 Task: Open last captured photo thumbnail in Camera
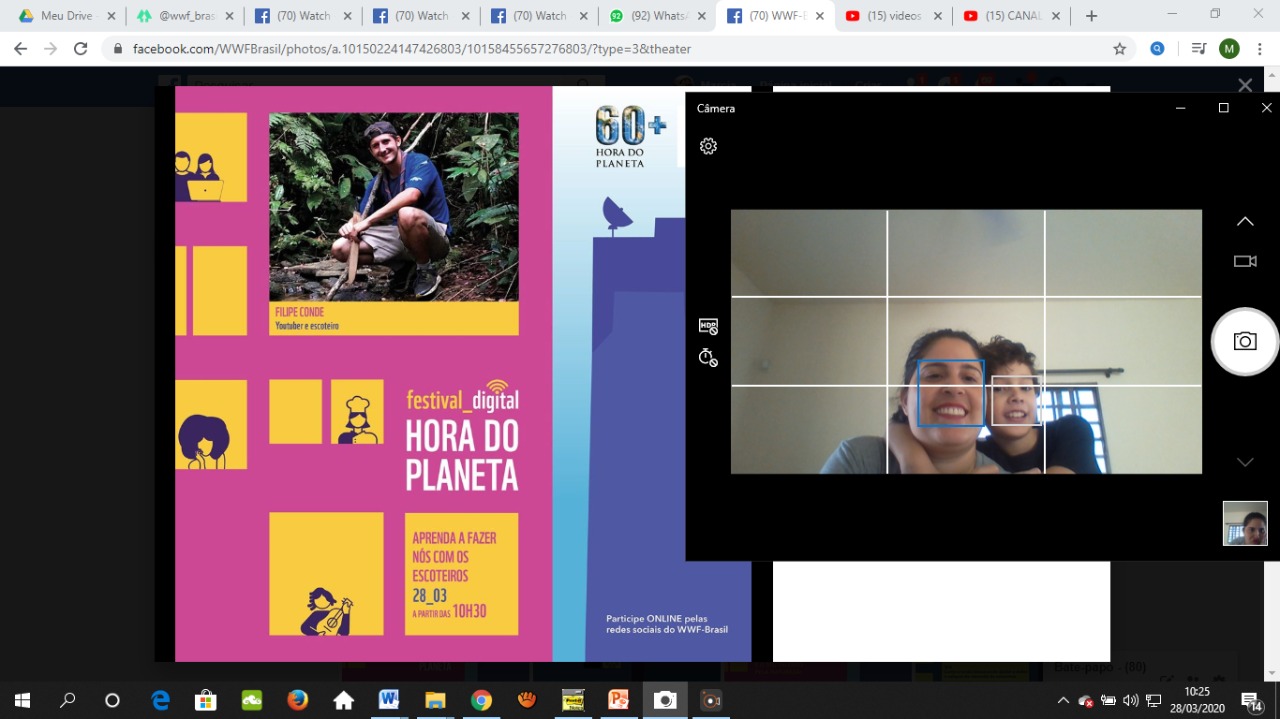click(1245, 523)
